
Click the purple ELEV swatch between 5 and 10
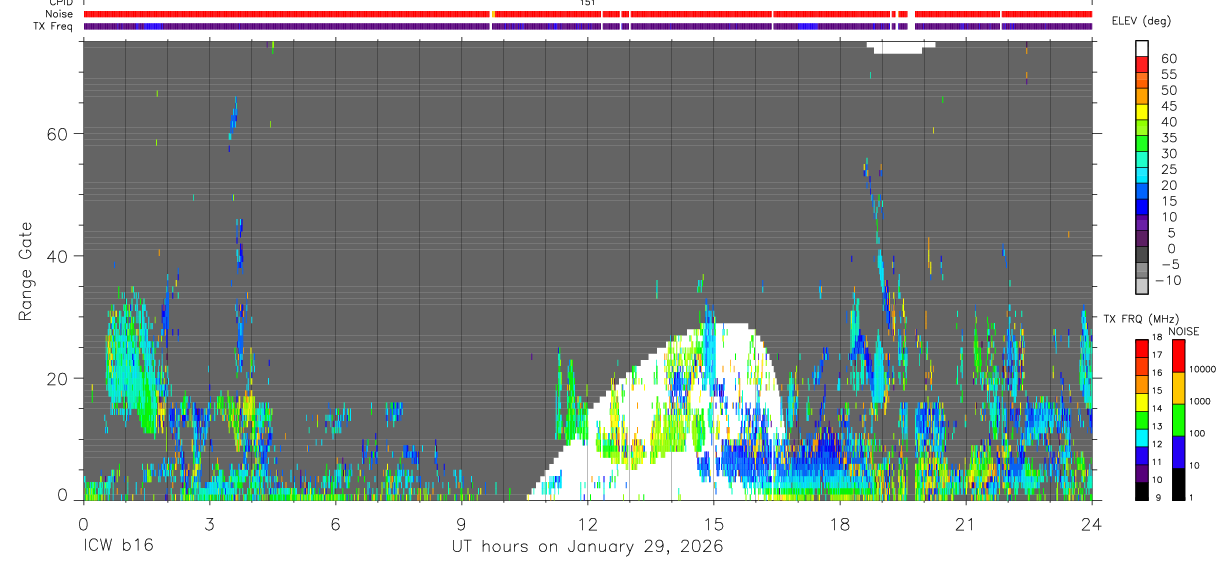1142,225
